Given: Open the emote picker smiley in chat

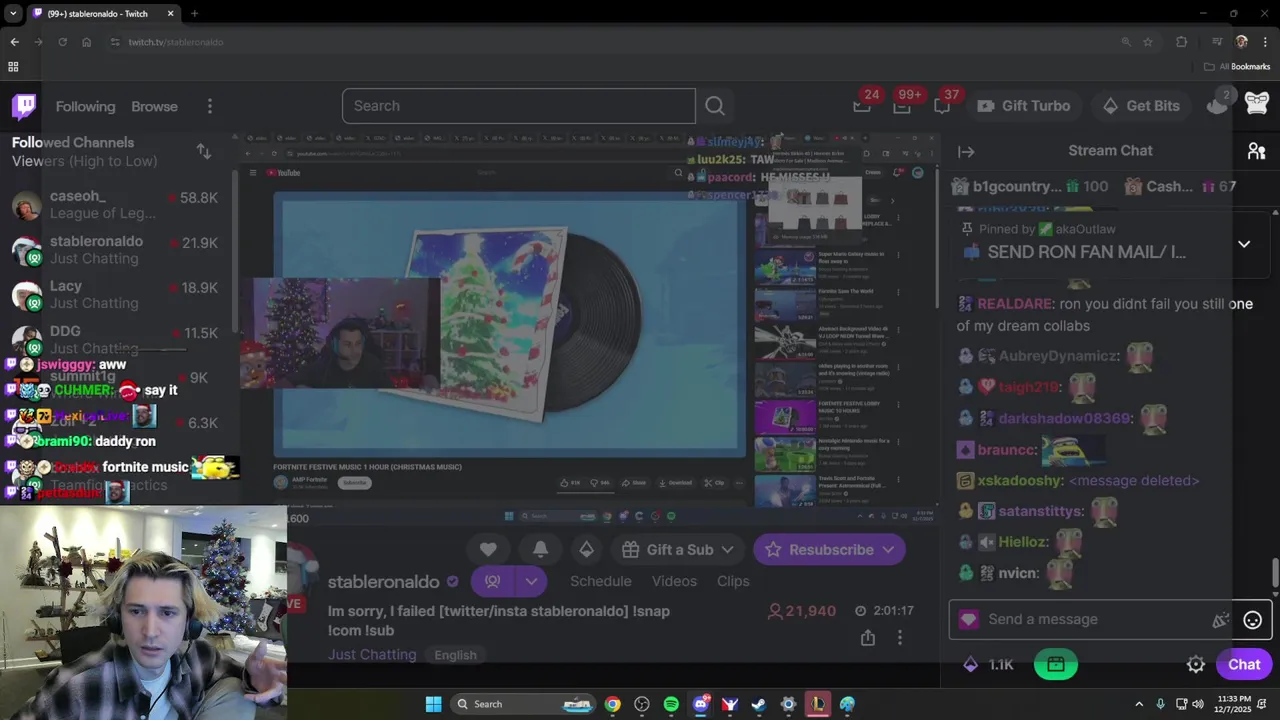Looking at the screenshot, I should click(1252, 620).
